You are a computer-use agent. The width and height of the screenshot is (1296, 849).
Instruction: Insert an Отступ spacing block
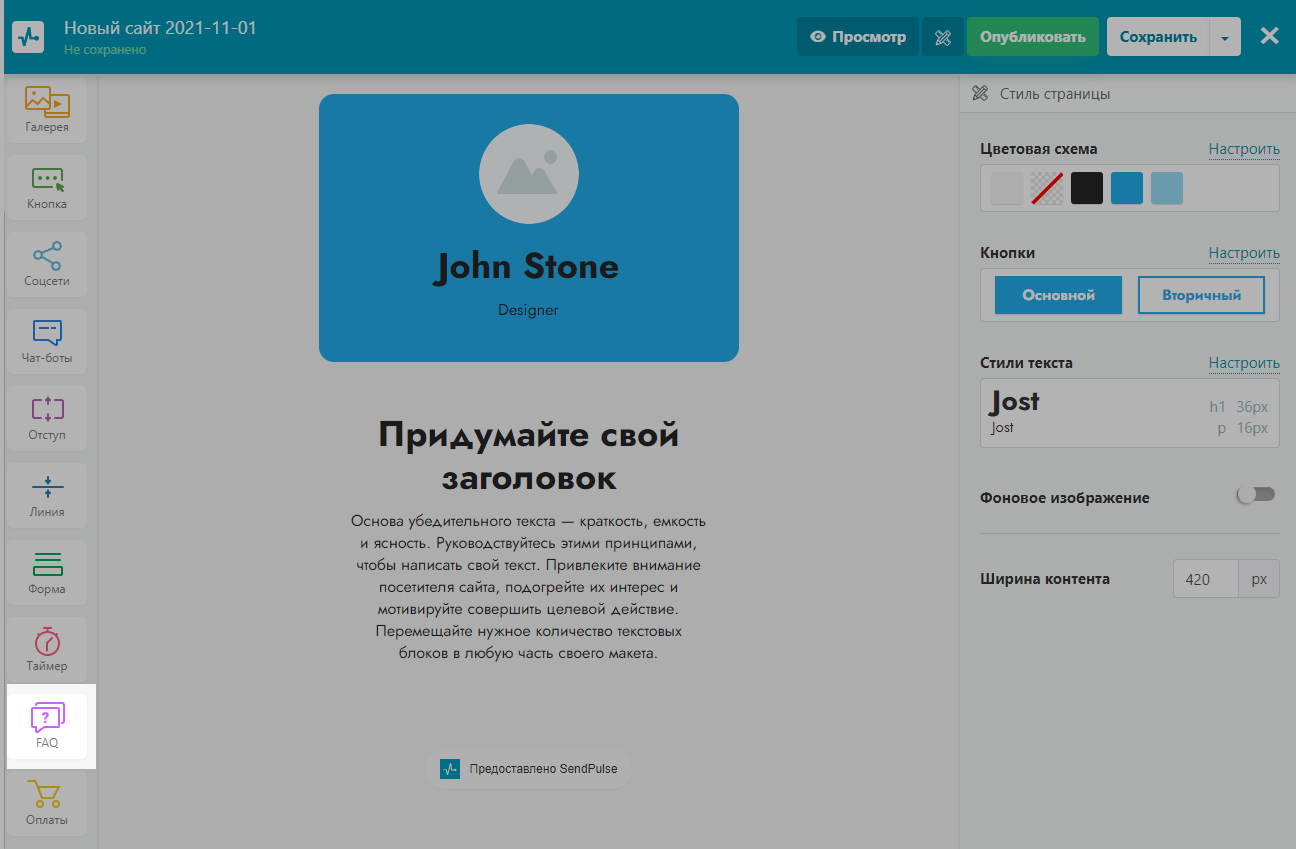pyautogui.click(x=47, y=418)
